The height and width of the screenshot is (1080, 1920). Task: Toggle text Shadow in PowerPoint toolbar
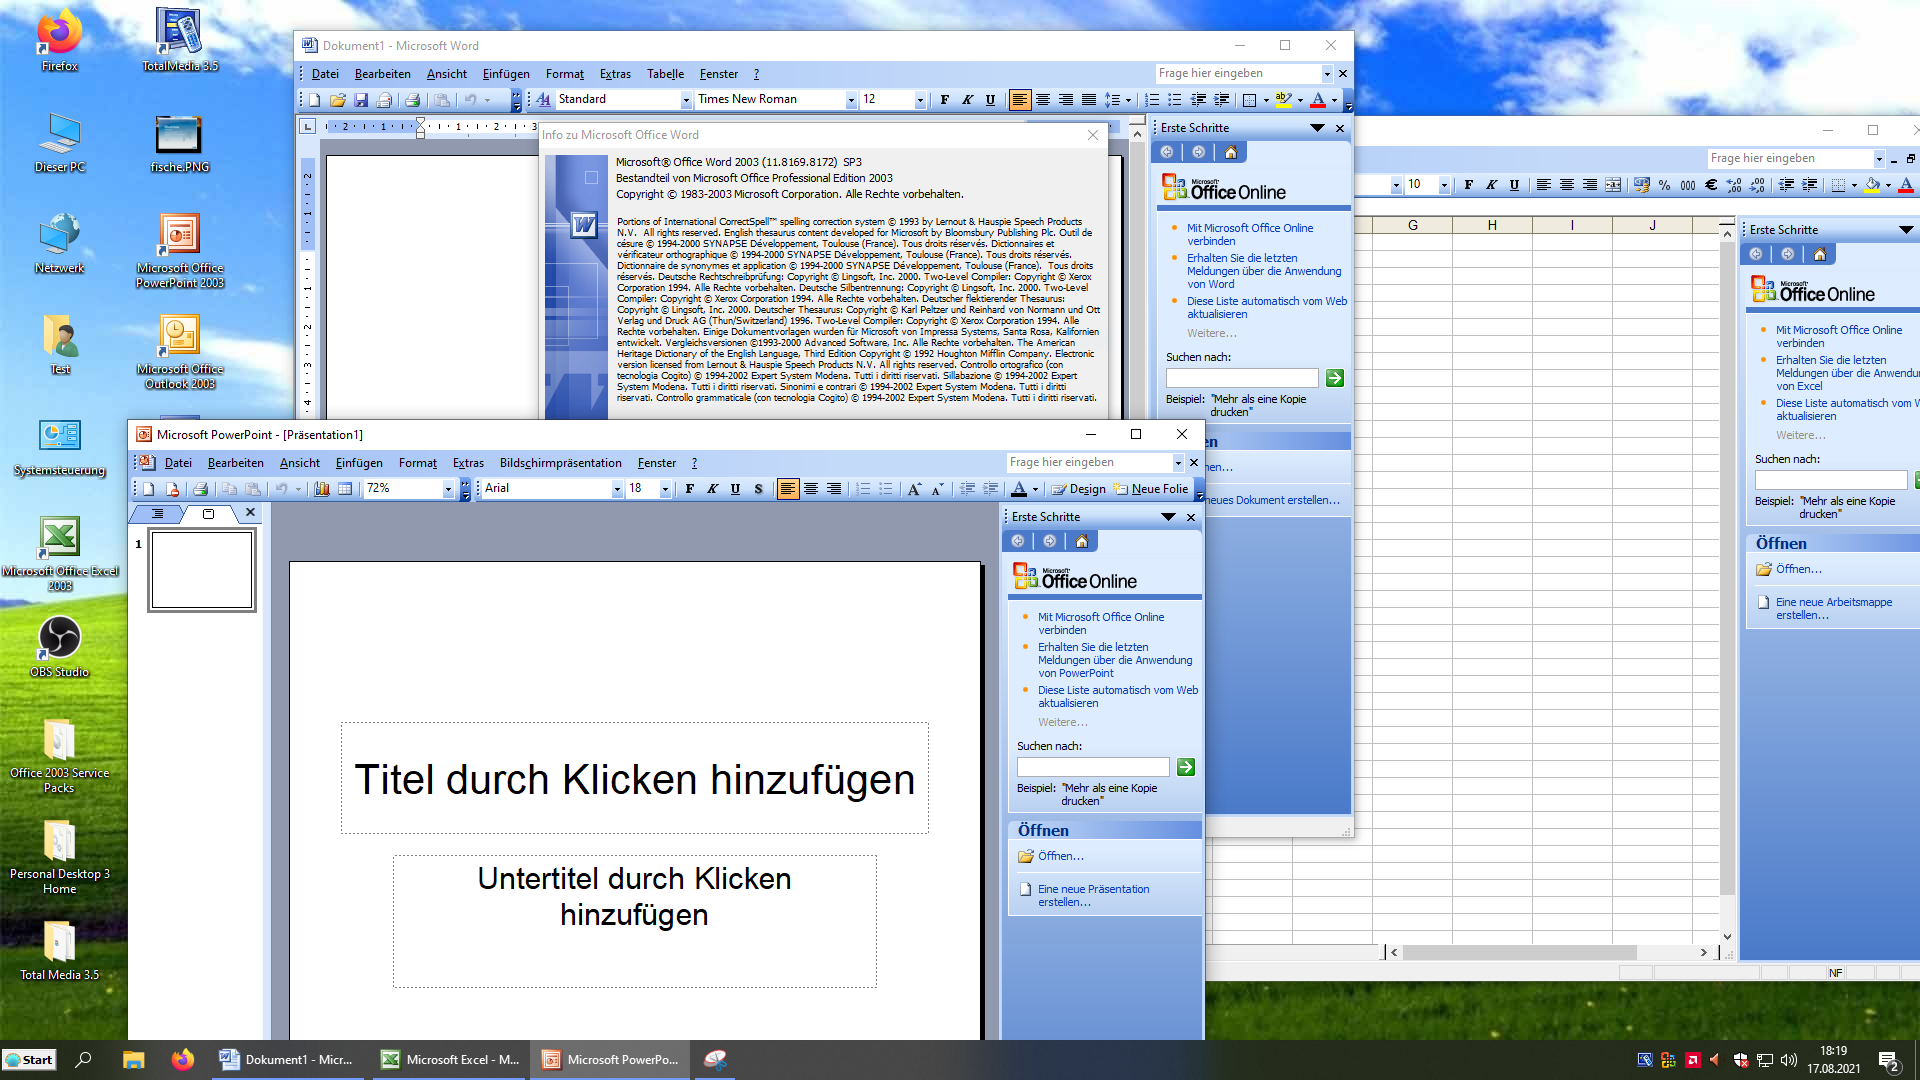coord(758,489)
